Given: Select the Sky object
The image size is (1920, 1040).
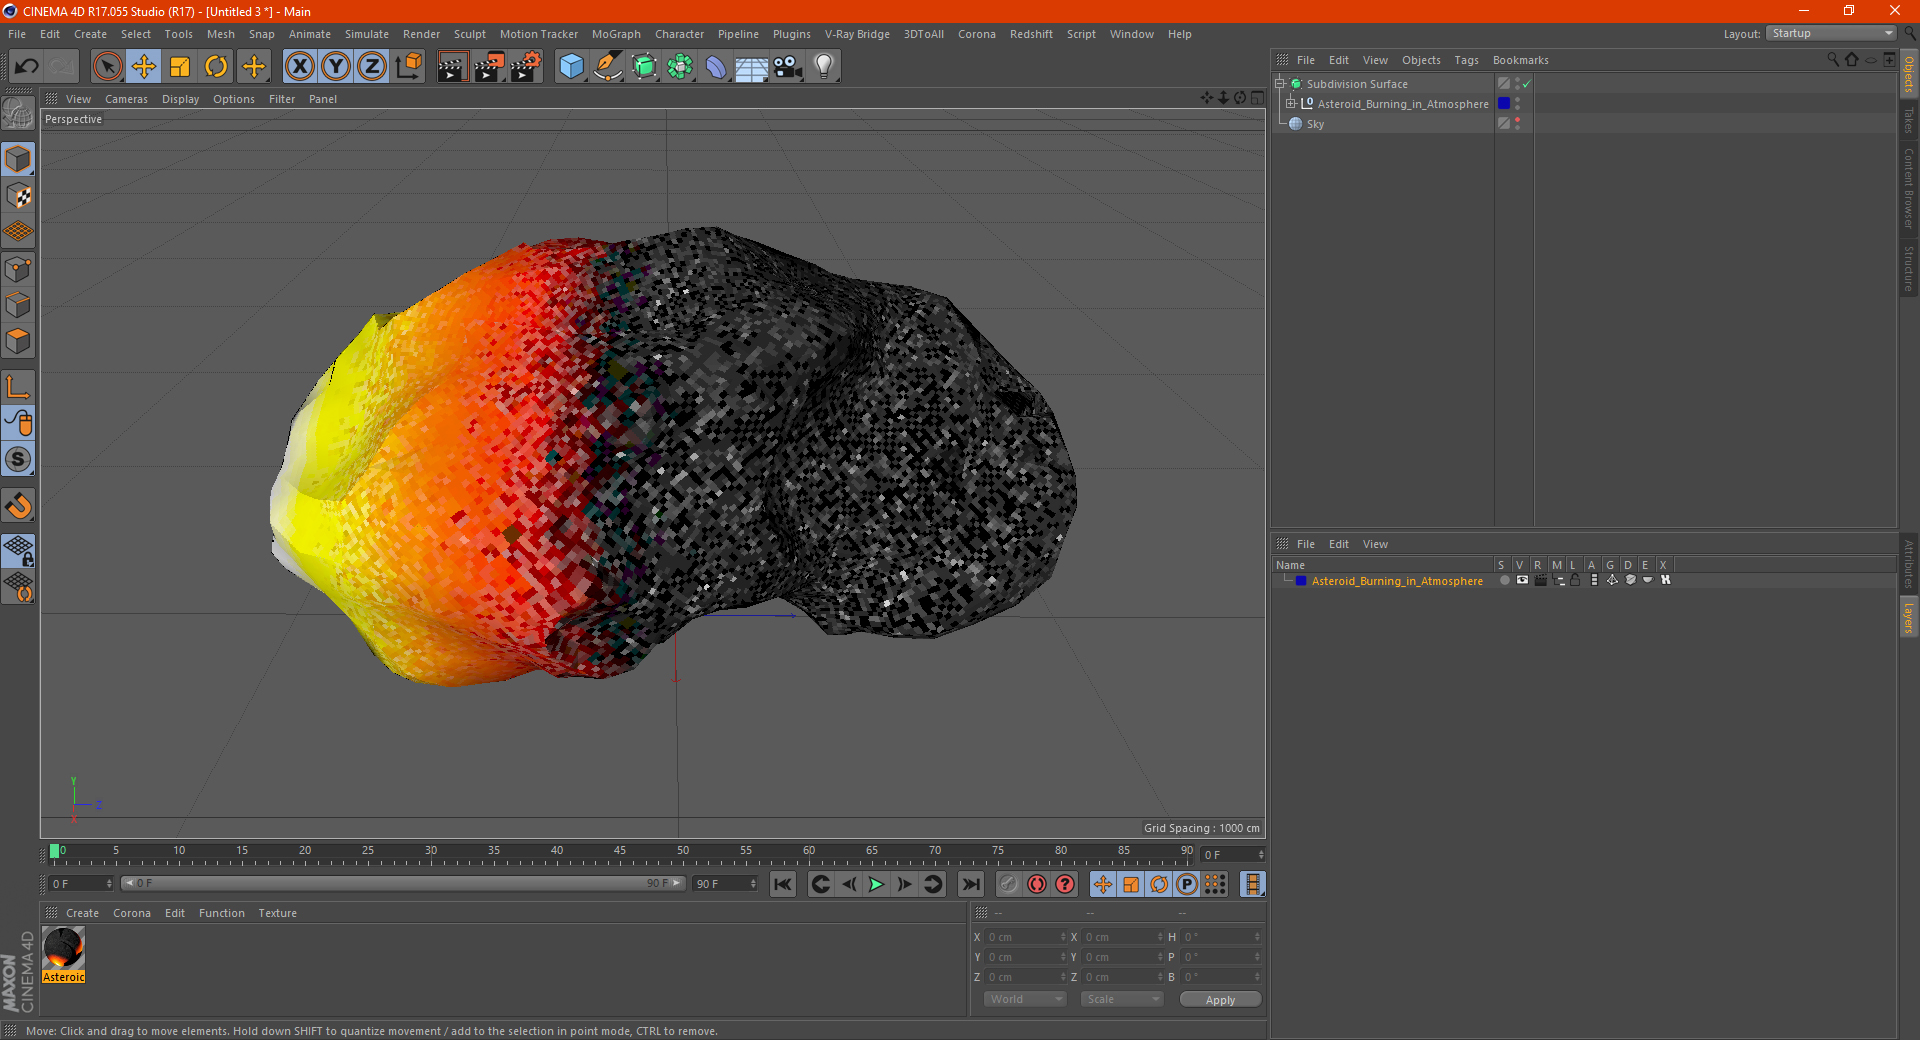Looking at the screenshot, I should pos(1315,124).
